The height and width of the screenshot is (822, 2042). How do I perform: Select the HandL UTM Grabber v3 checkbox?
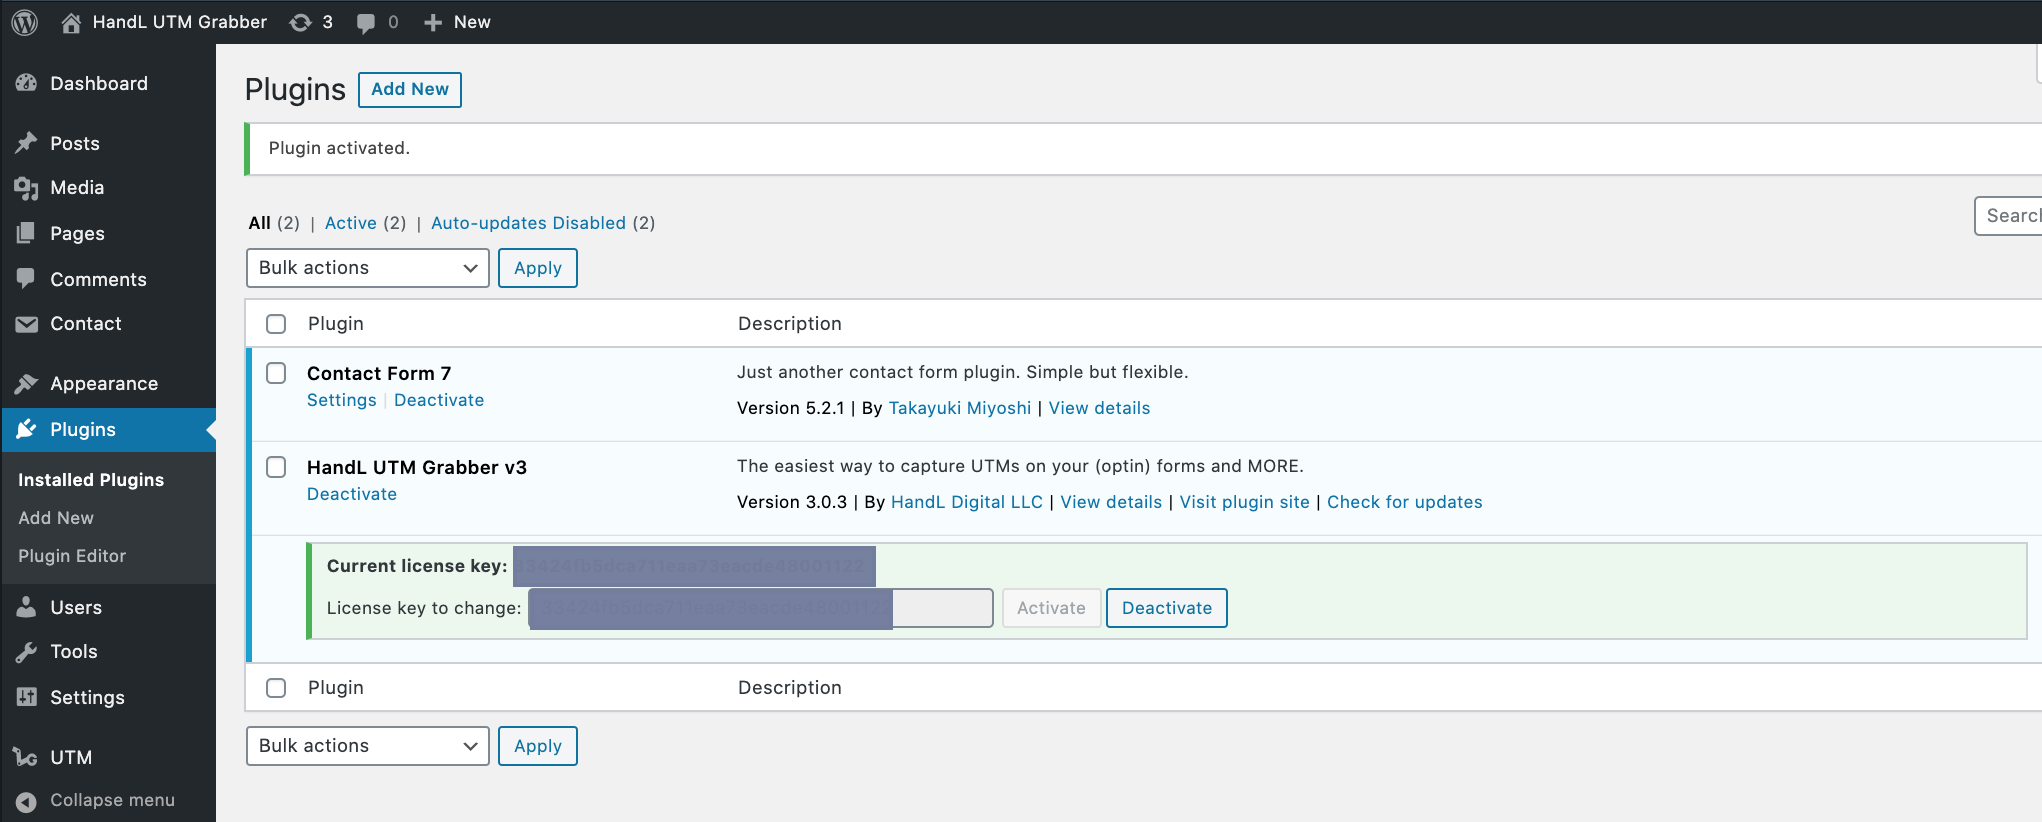[276, 467]
